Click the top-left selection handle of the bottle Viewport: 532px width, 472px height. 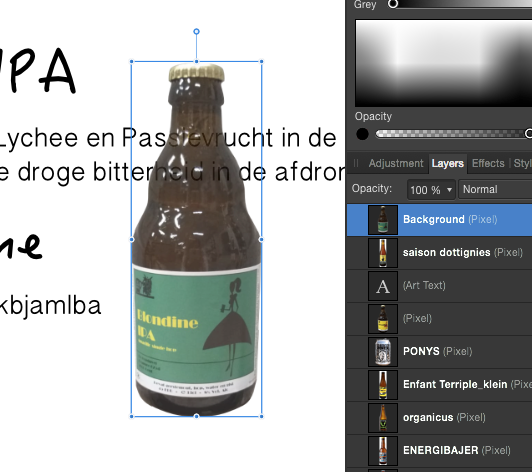[x=132, y=62]
